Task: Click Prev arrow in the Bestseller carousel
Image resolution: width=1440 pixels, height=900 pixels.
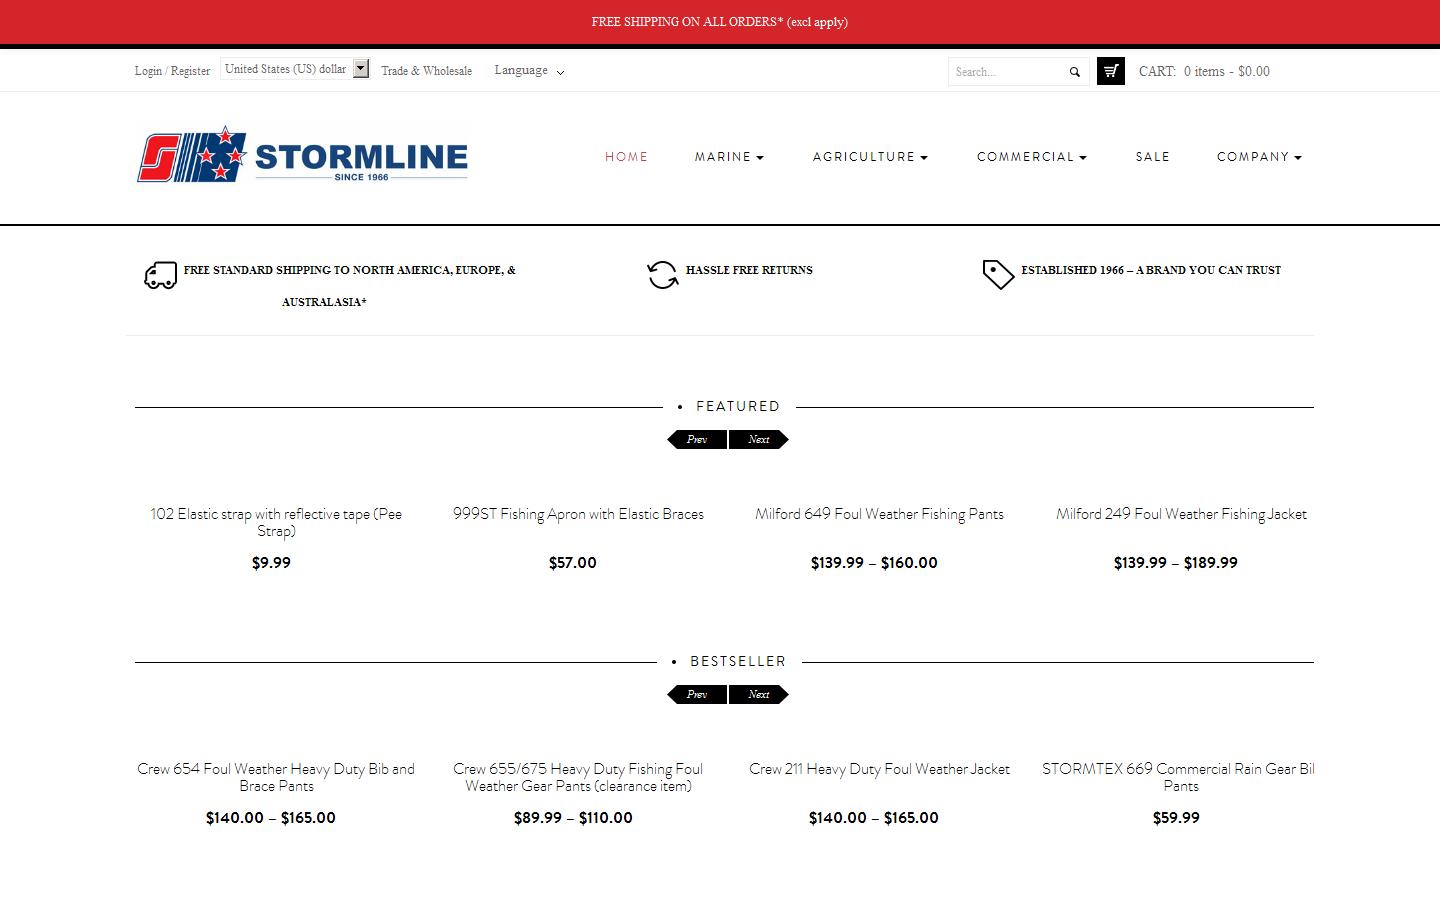Action: pyautogui.click(x=696, y=694)
